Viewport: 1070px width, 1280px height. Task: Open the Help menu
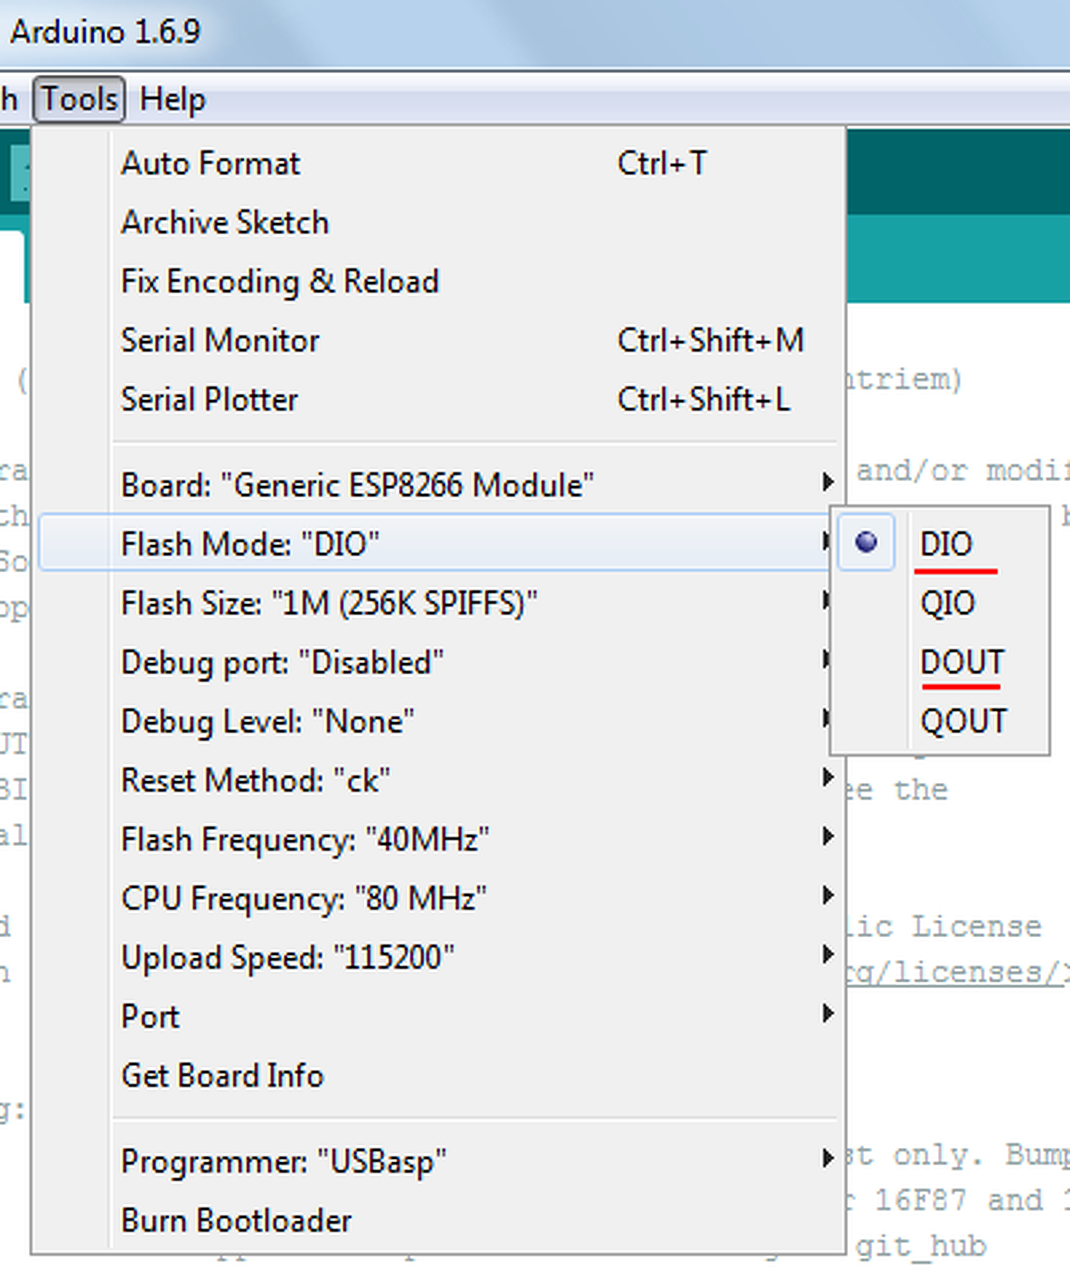[173, 99]
